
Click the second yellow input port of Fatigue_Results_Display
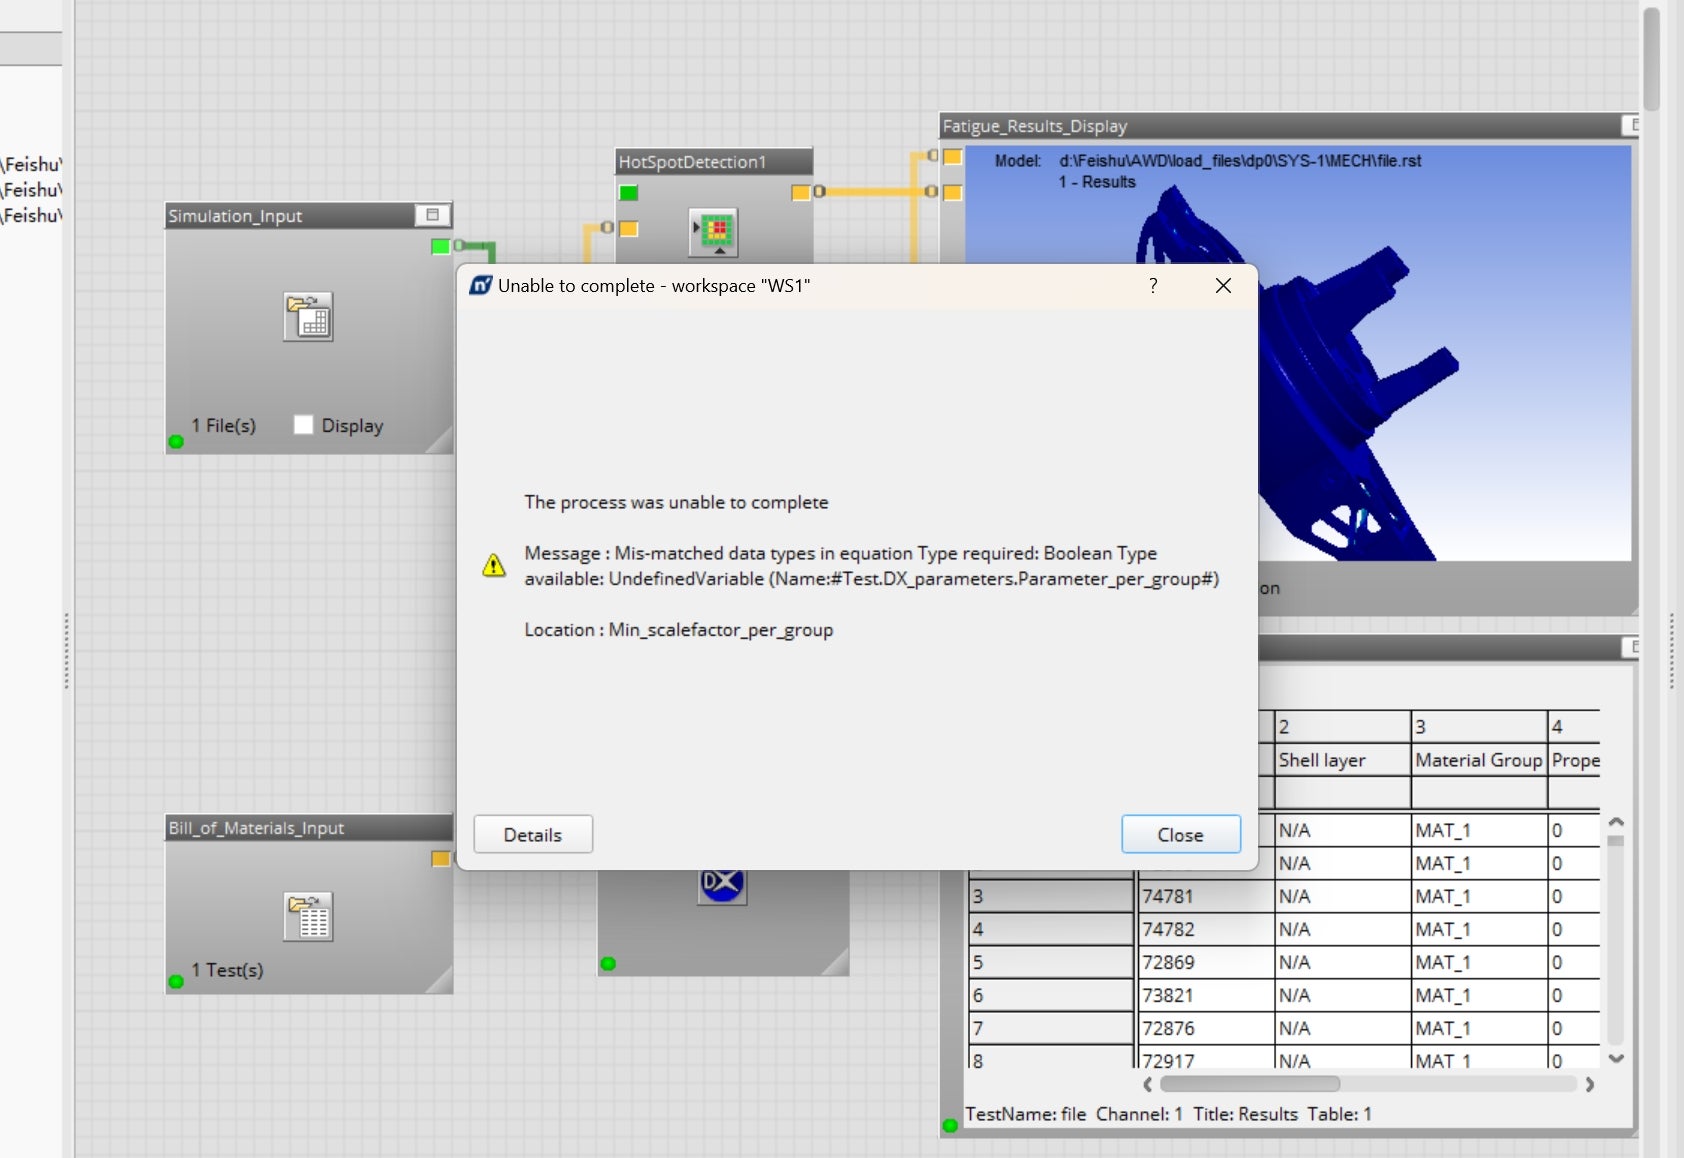click(953, 192)
